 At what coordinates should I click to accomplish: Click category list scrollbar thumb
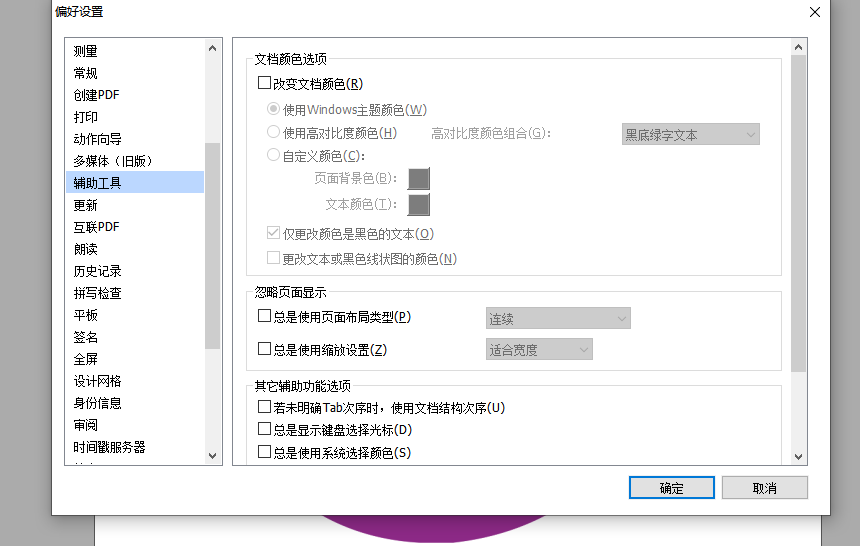coord(213,246)
